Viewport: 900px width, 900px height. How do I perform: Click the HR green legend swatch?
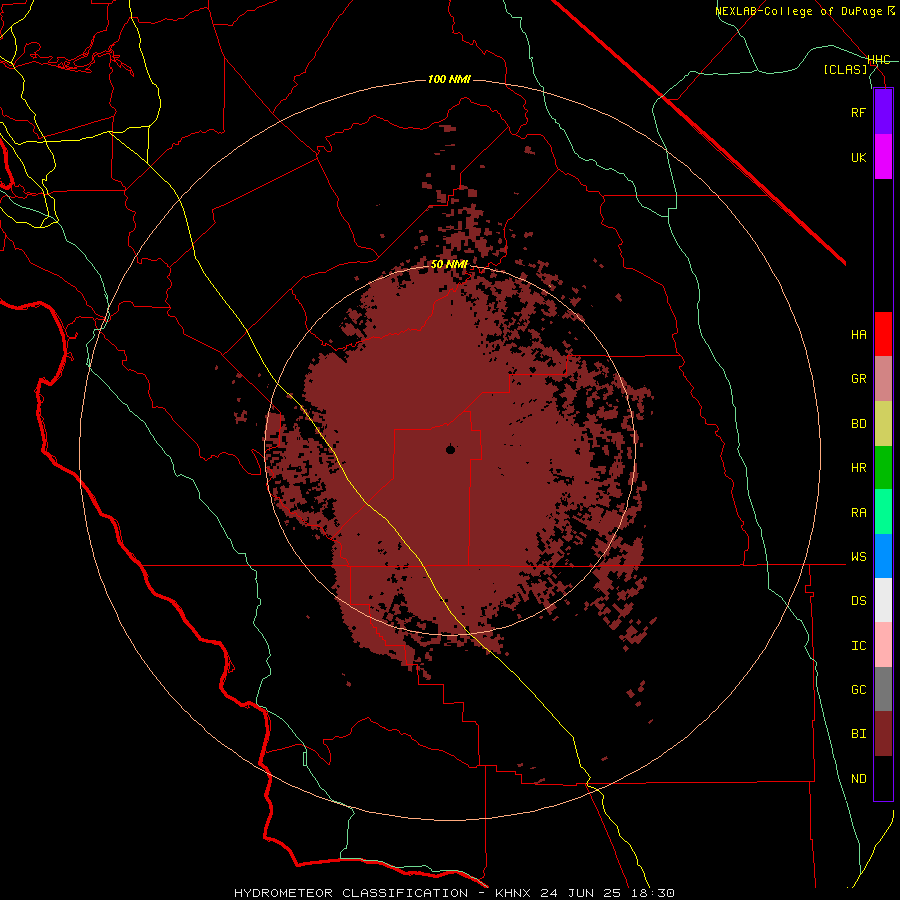883,468
